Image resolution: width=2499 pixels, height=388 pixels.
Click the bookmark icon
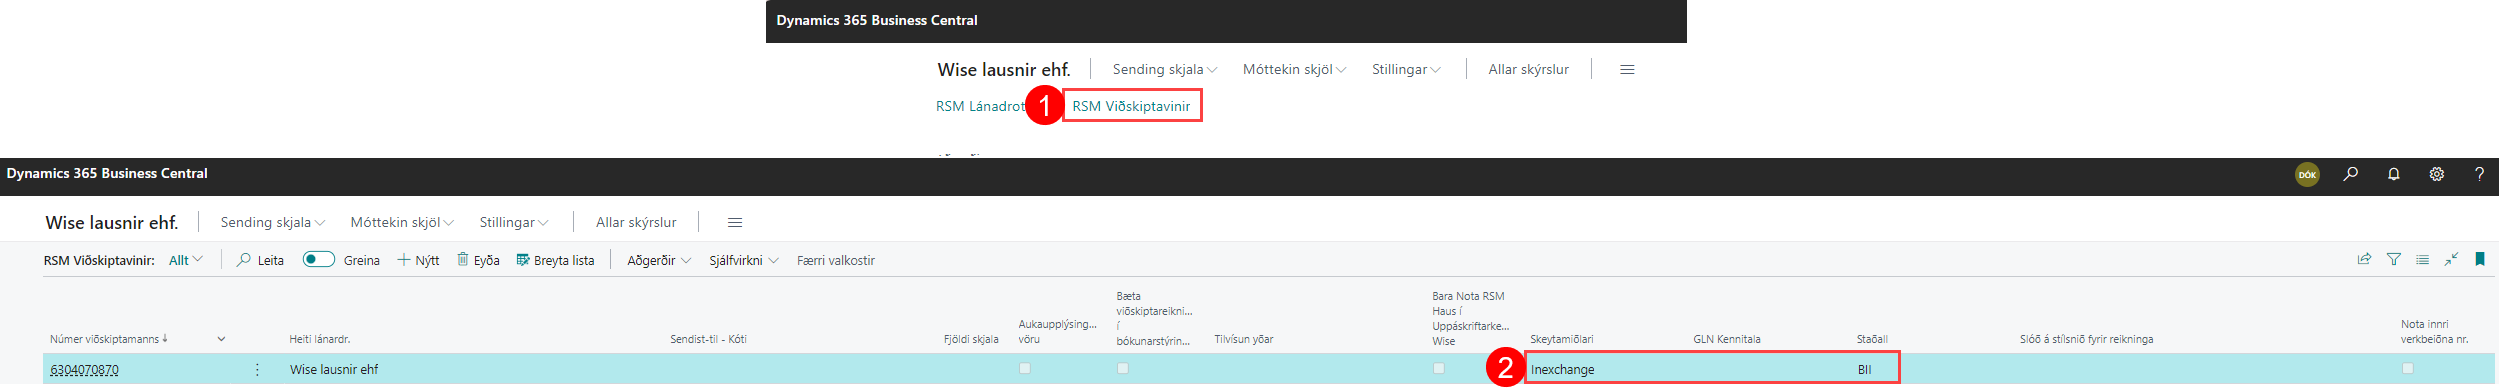click(x=2480, y=259)
